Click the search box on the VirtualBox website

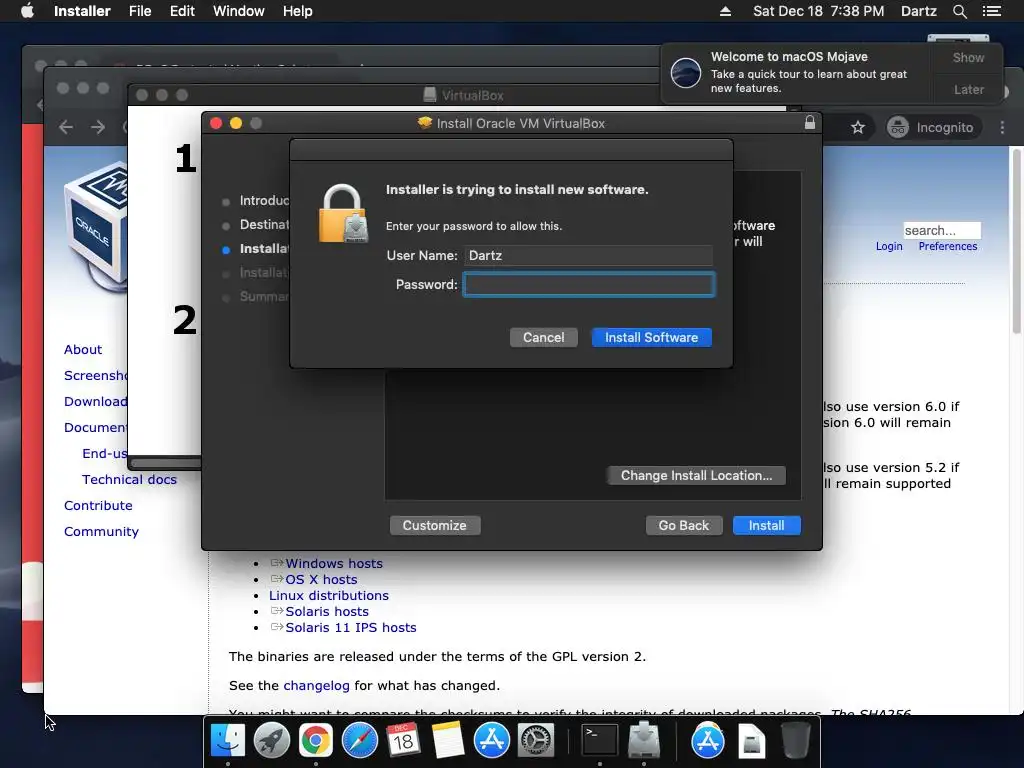(942, 231)
